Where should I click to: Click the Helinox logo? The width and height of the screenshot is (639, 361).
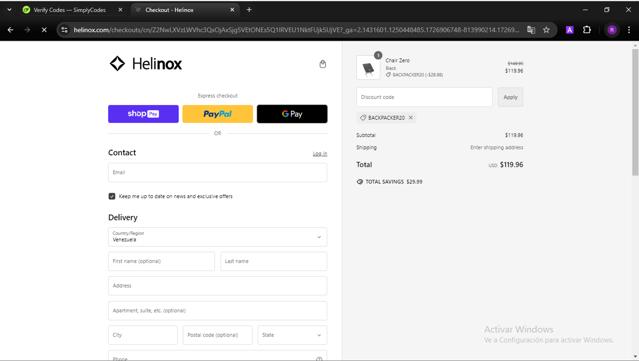coord(145,64)
